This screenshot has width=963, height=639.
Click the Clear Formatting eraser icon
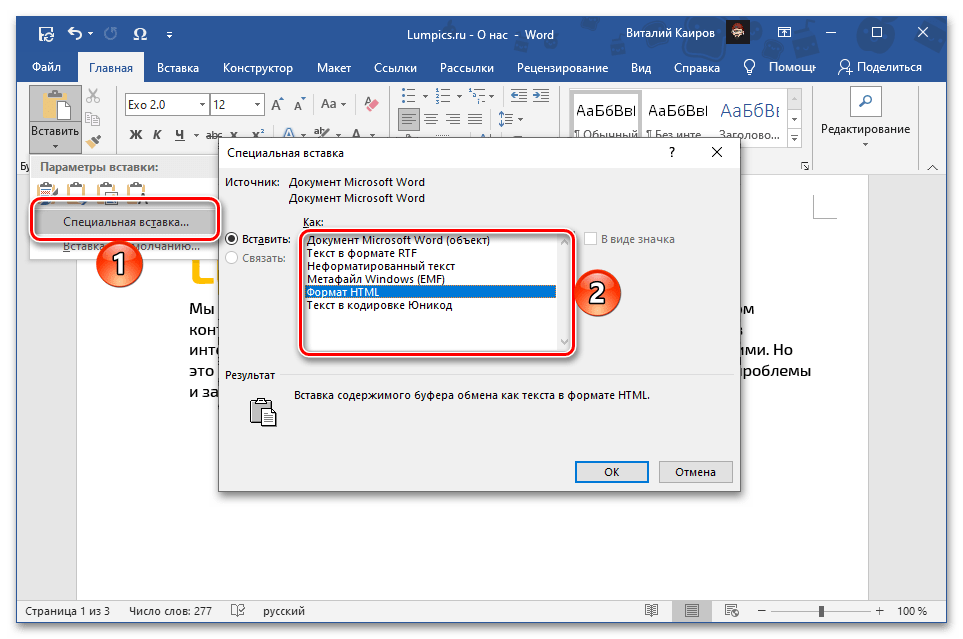click(371, 104)
